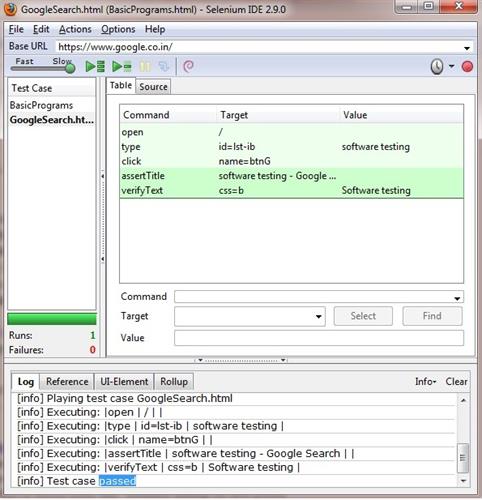
Task: Expand the Command combo box arrow
Action: point(457,299)
